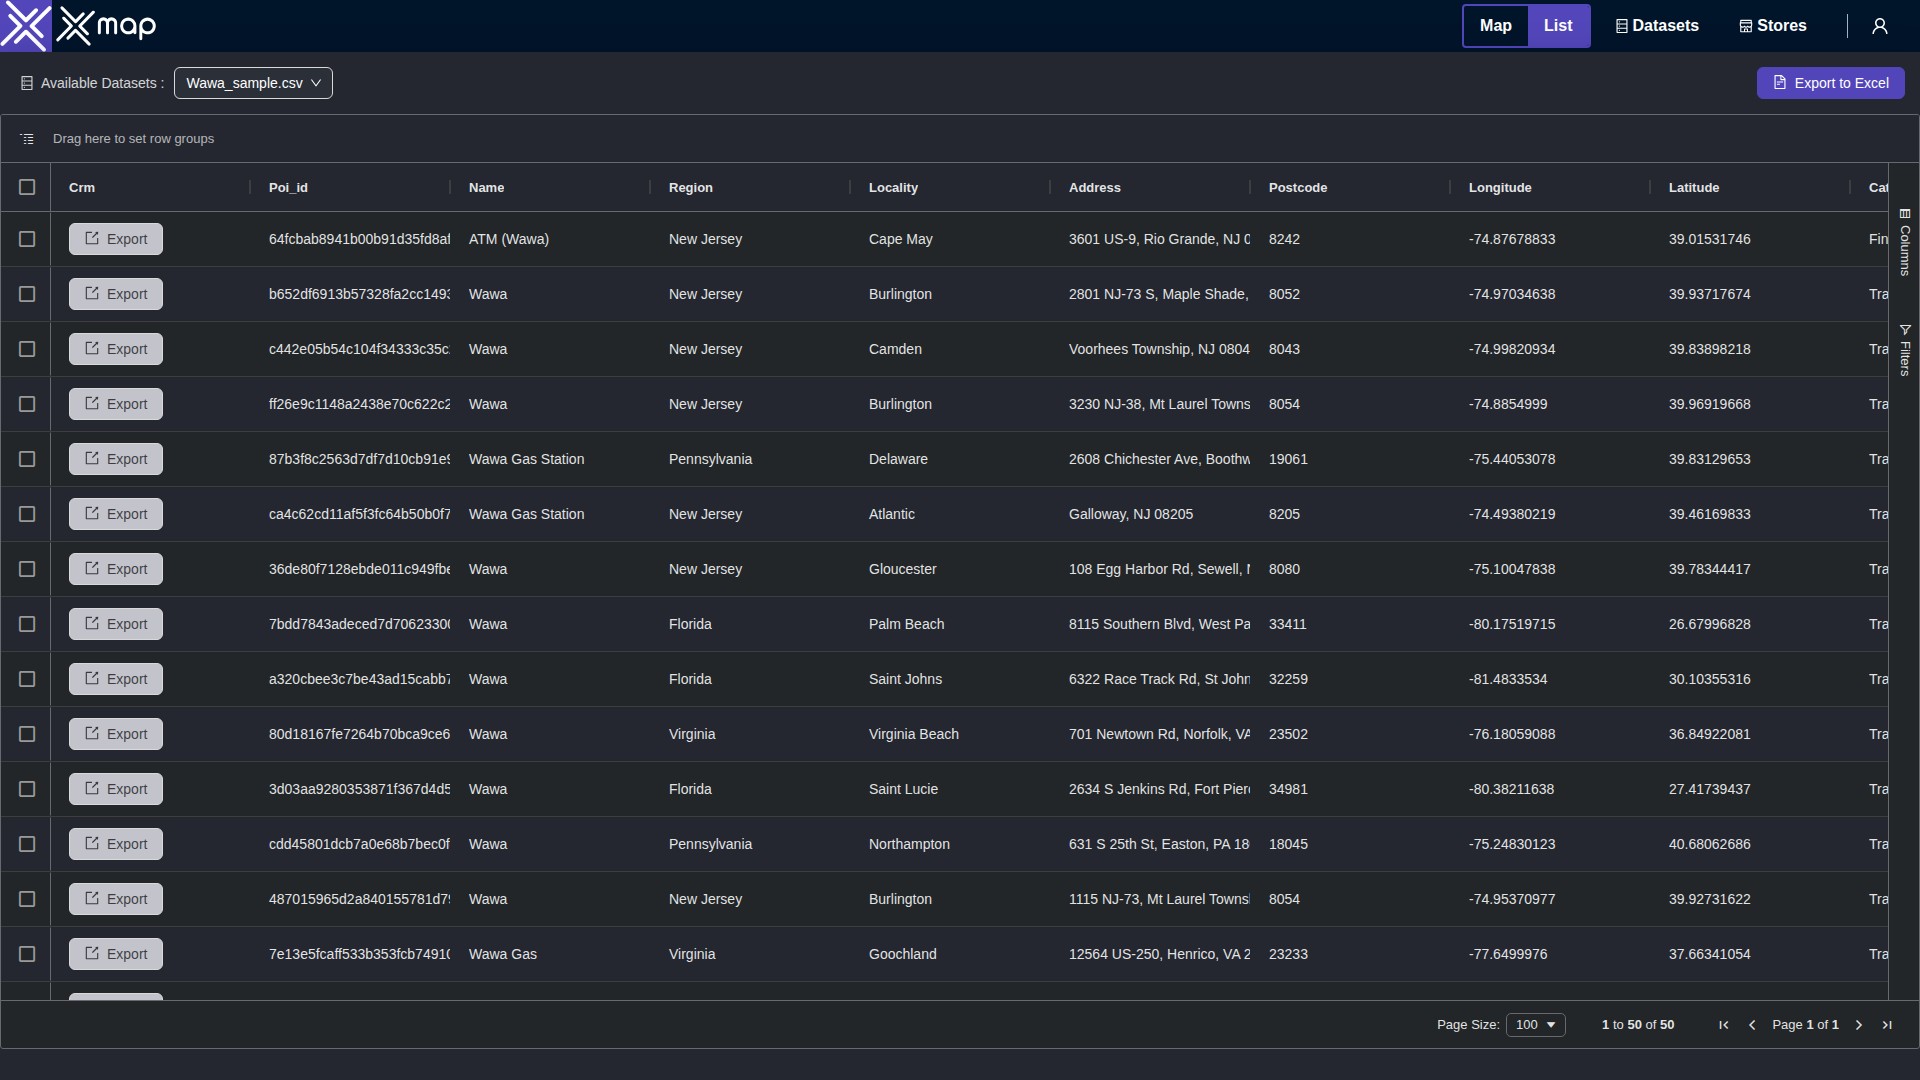Image resolution: width=1920 pixels, height=1080 pixels.
Task: Tick the select-all header checkbox
Action: pos(27,187)
